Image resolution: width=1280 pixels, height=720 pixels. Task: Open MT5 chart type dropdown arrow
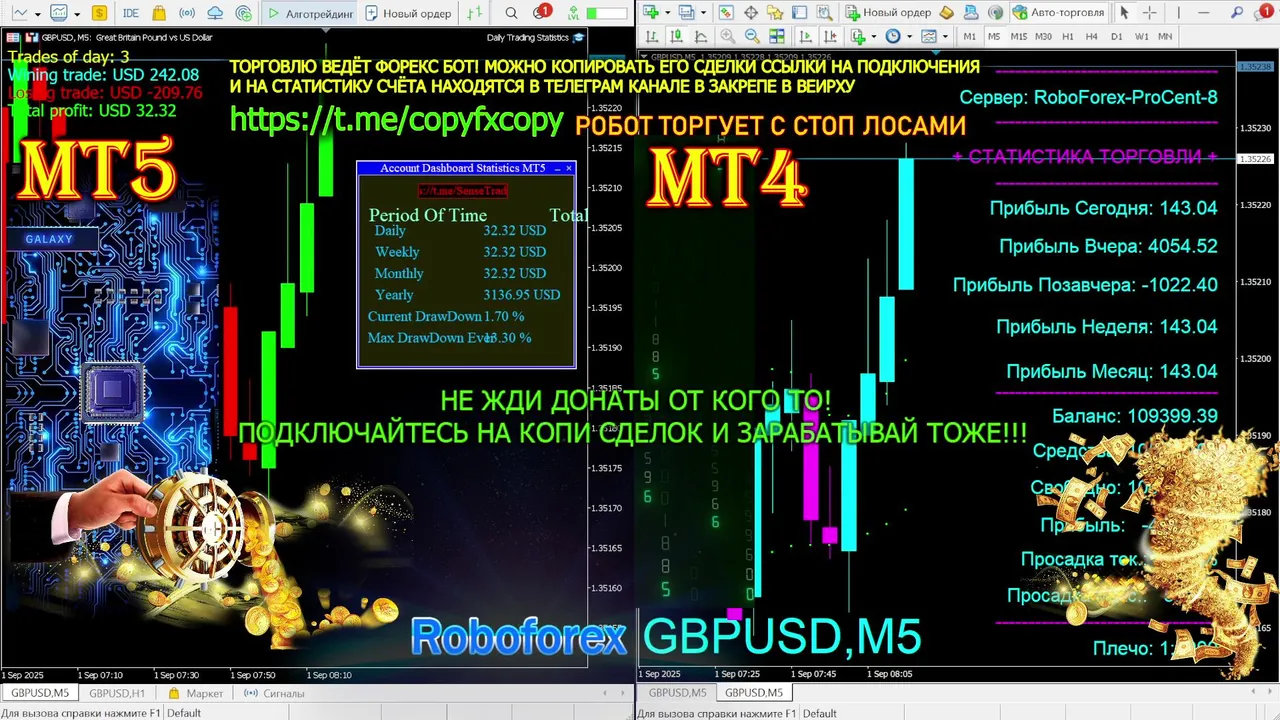click(38, 15)
